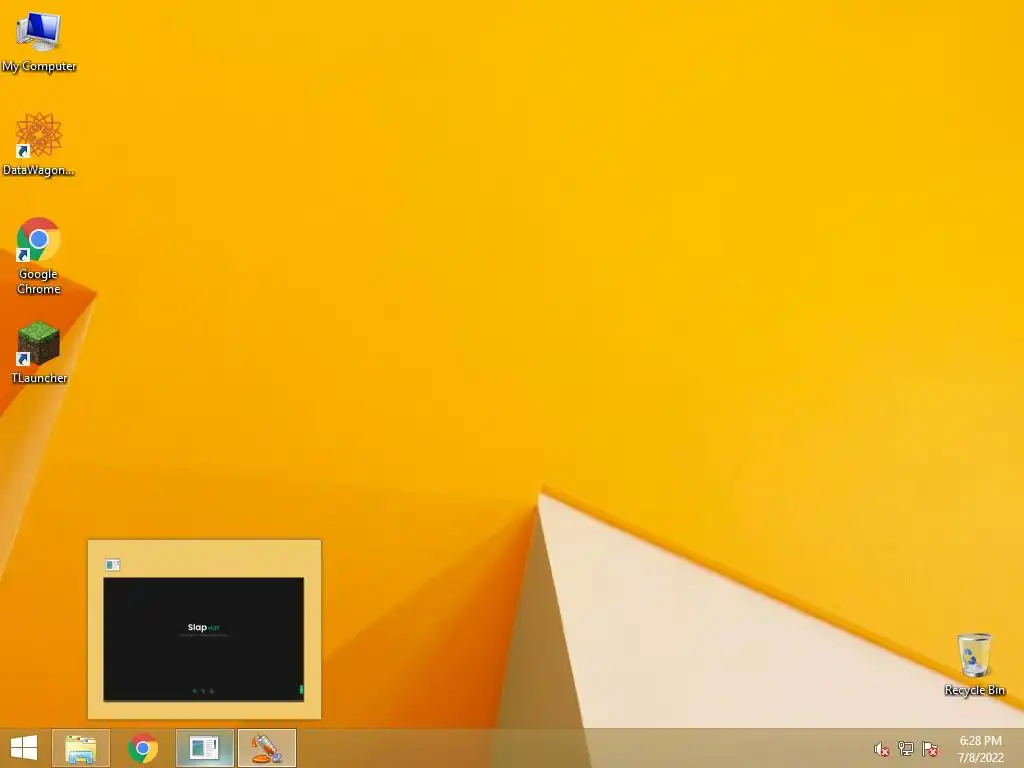Unmute the volume tray icon
The height and width of the screenshot is (768, 1024).
click(881, 749)
